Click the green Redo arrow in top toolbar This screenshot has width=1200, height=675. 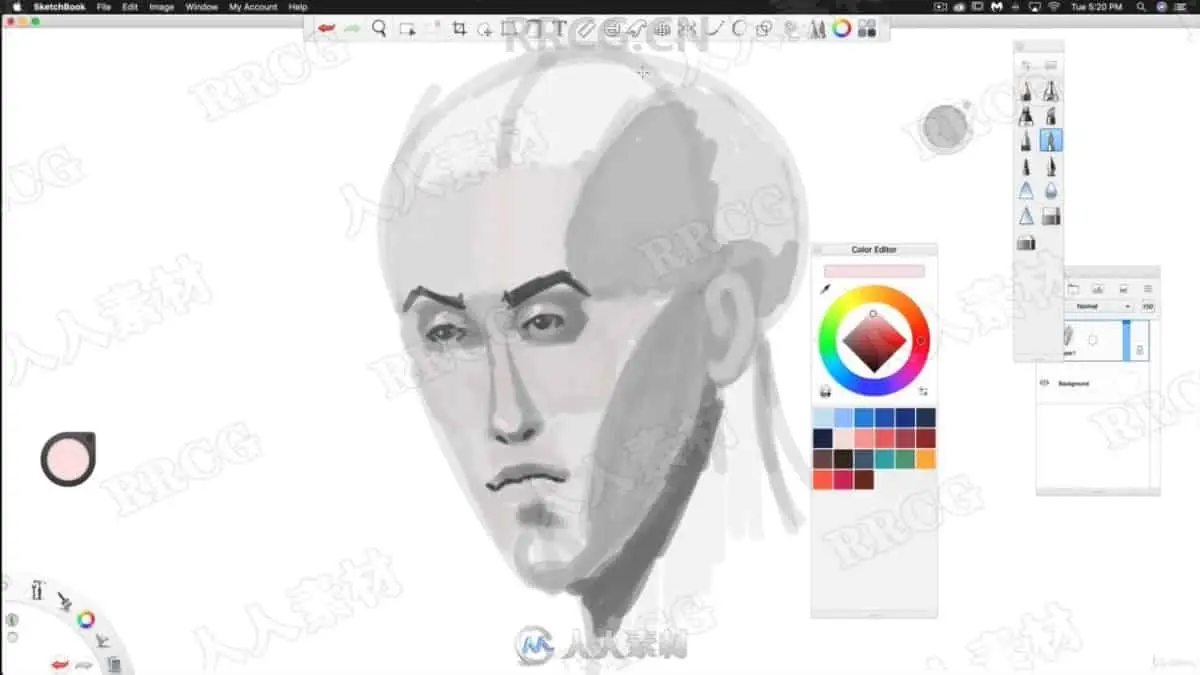pos(352,29)
